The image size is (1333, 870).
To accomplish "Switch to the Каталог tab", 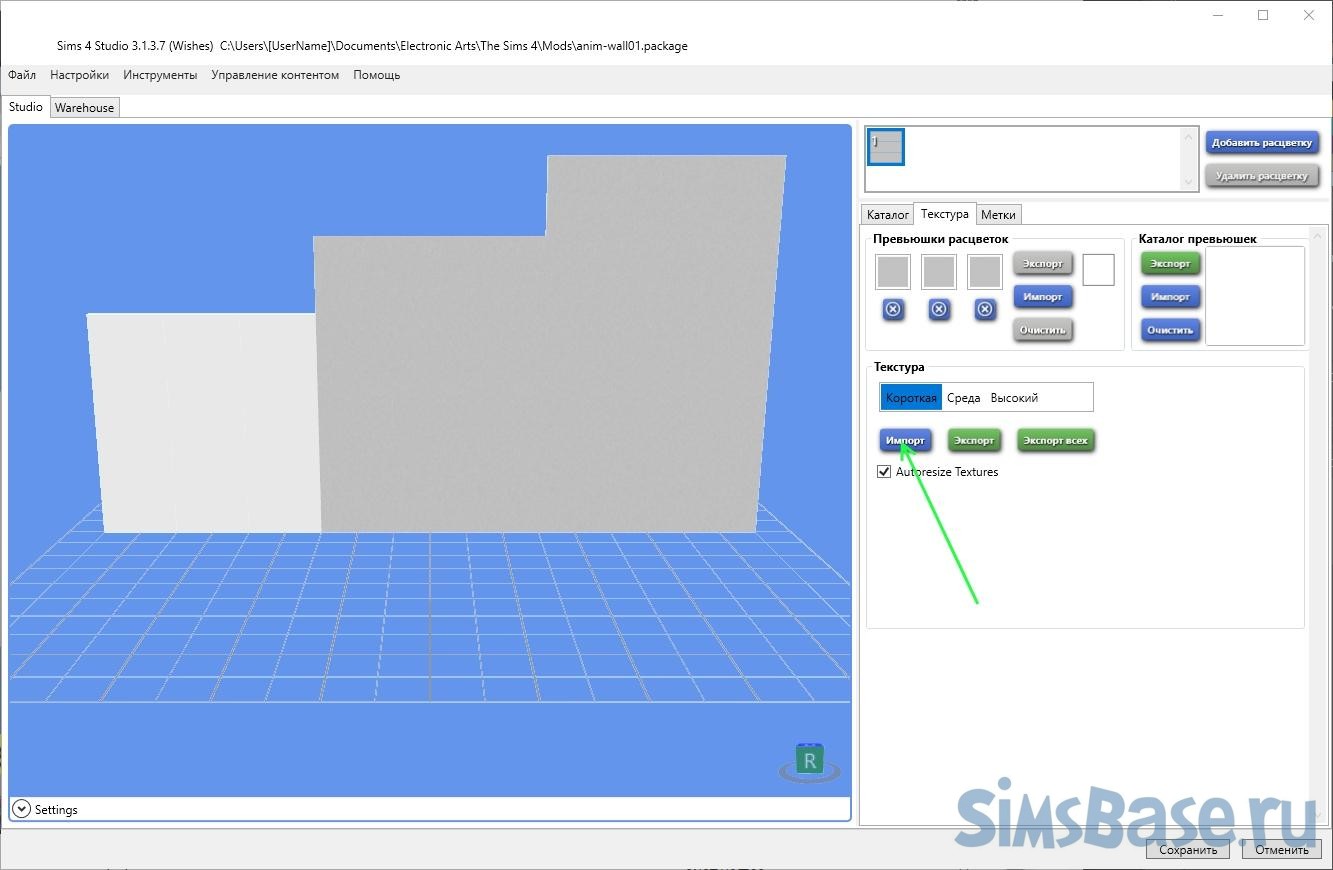I will click(x=887, y=215).
